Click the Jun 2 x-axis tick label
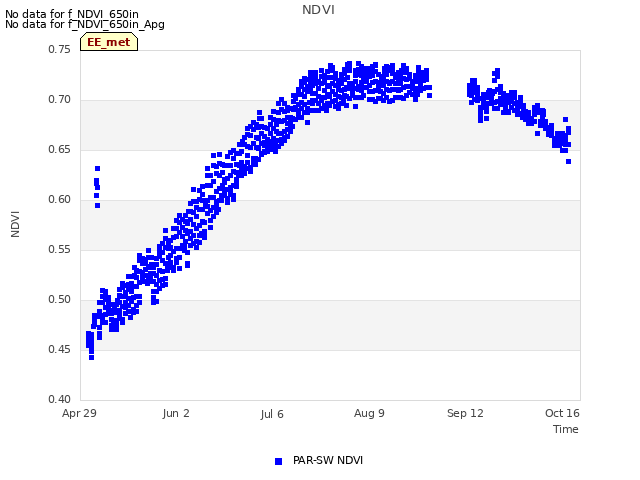Screen dimensions: 640x480 (176, 413)
